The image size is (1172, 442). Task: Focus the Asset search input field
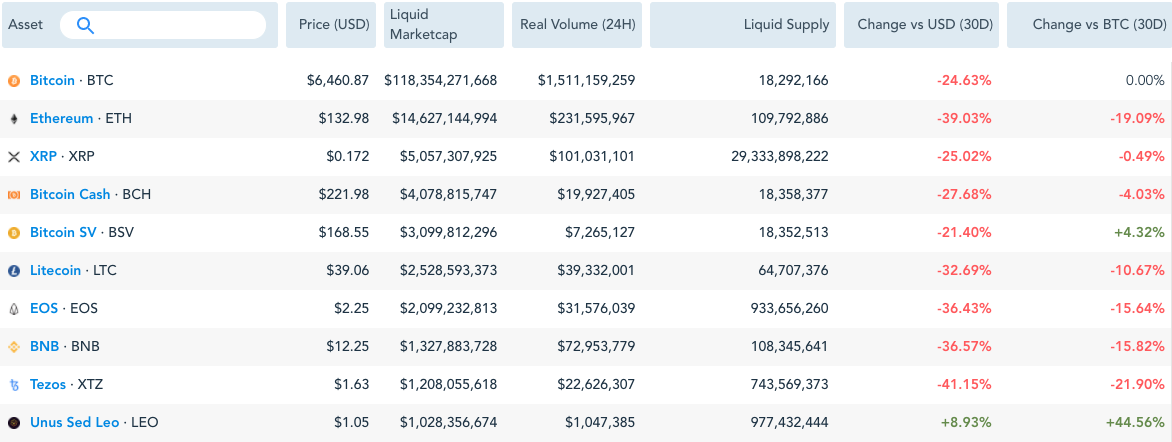tap(163, 25)
